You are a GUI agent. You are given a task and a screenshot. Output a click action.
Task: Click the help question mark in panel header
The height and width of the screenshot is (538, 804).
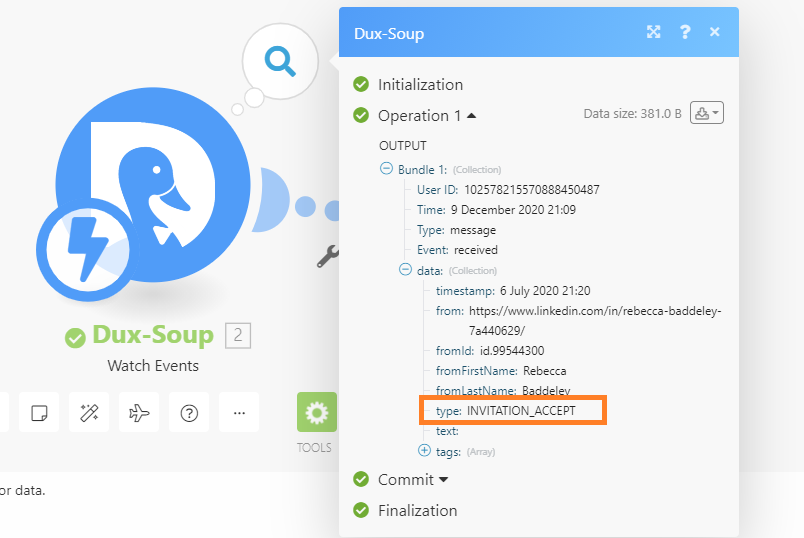[685, 32]
